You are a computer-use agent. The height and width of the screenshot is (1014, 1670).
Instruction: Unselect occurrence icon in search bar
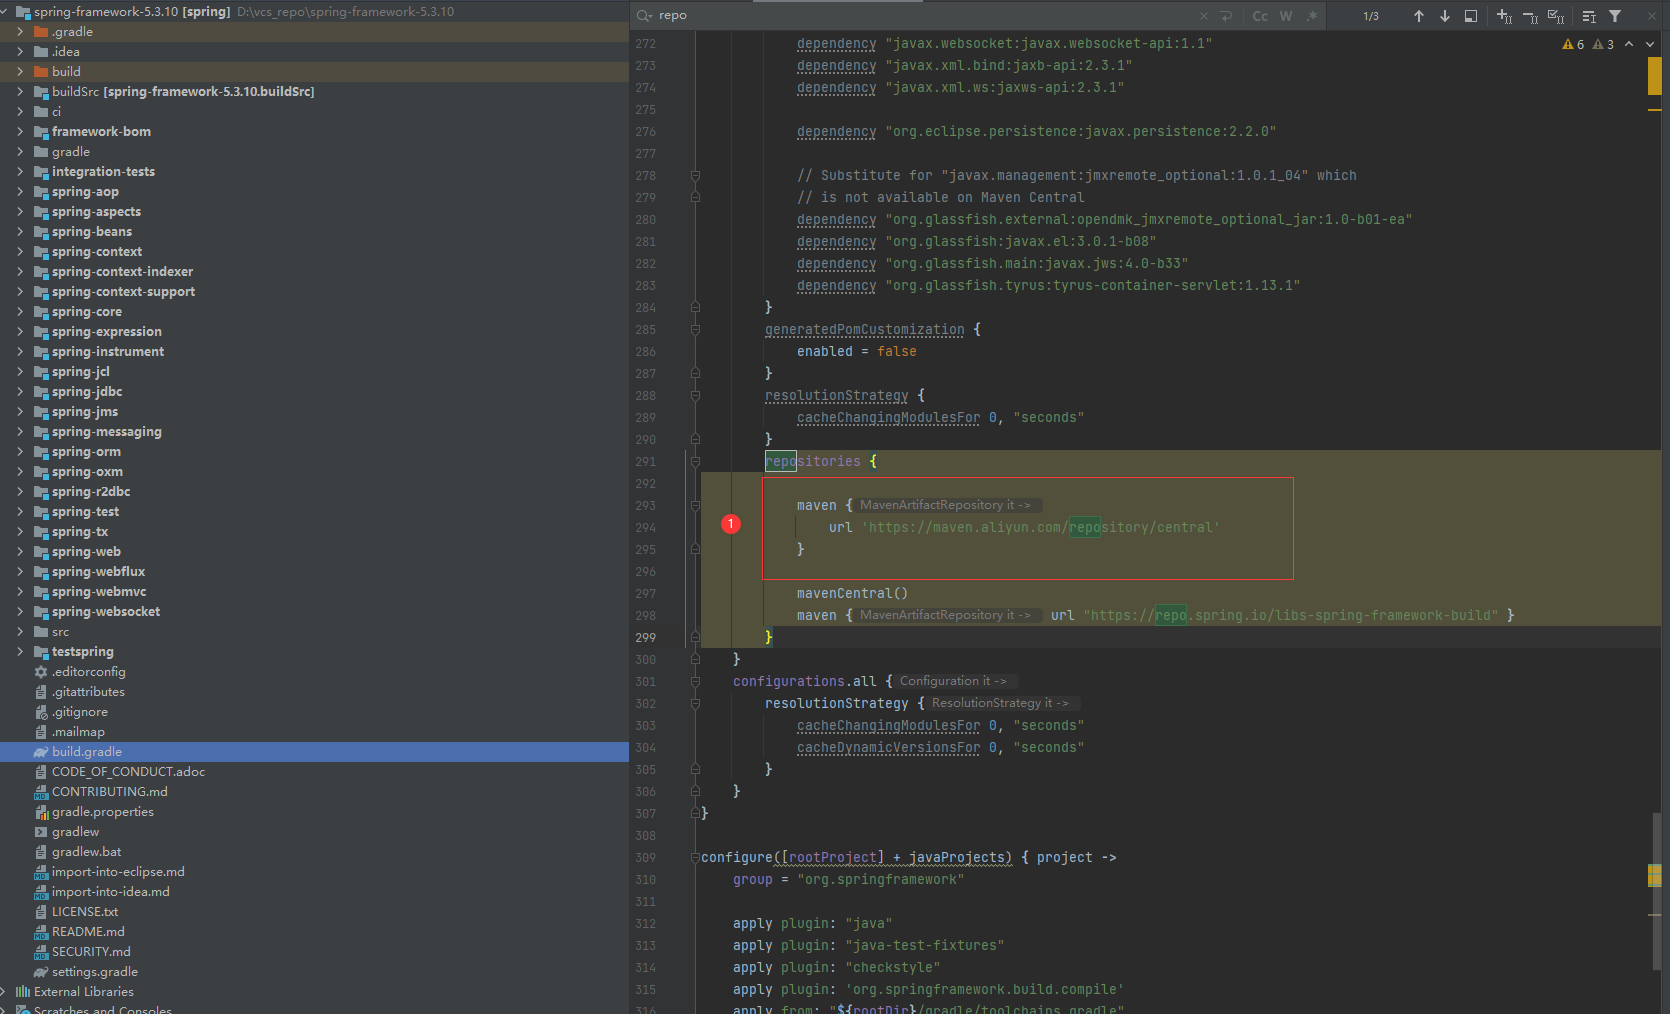click(x=1530, y=16)
